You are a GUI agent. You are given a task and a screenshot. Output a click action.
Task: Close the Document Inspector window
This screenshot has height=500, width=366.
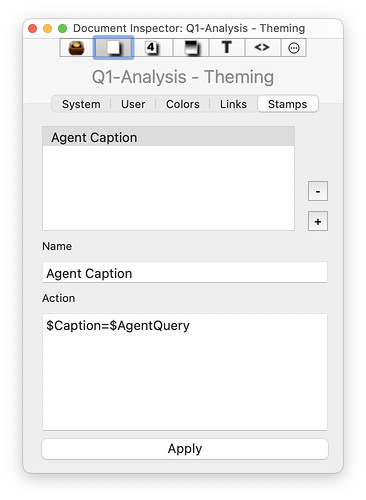[x=33, y=29]
